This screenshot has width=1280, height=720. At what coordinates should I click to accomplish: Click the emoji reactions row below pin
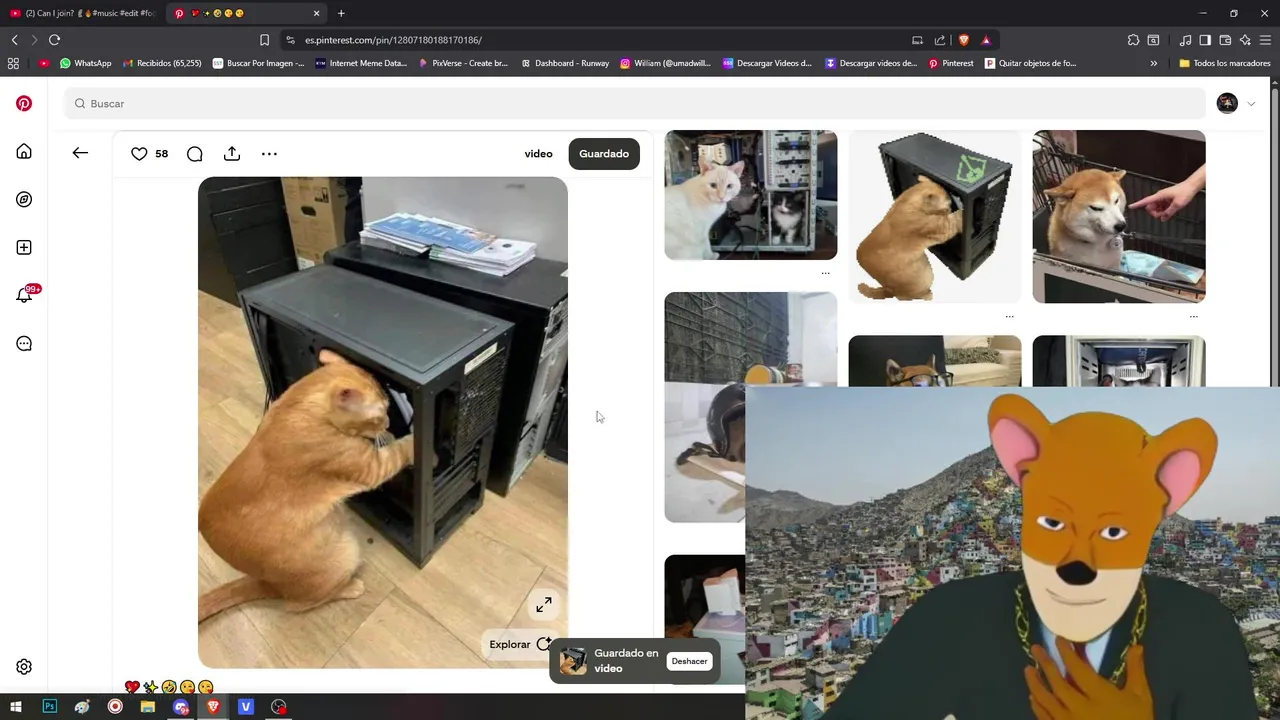pyautogui.click(x=169, y=687)
